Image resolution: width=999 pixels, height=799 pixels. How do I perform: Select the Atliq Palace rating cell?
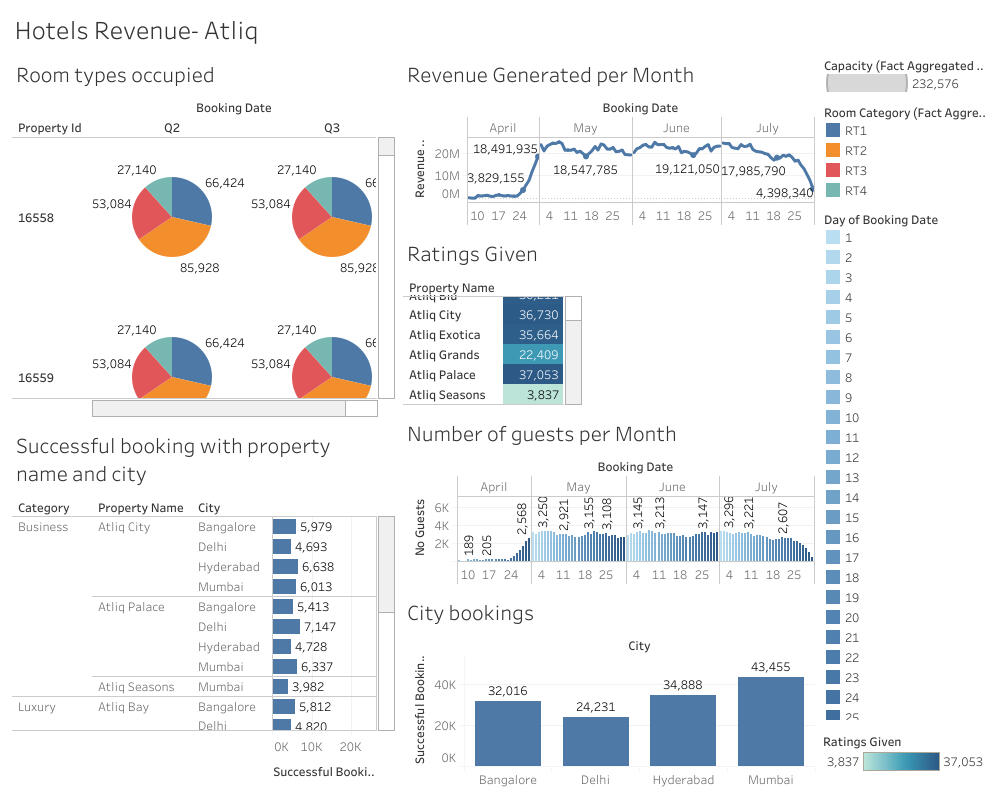[533, 375]
